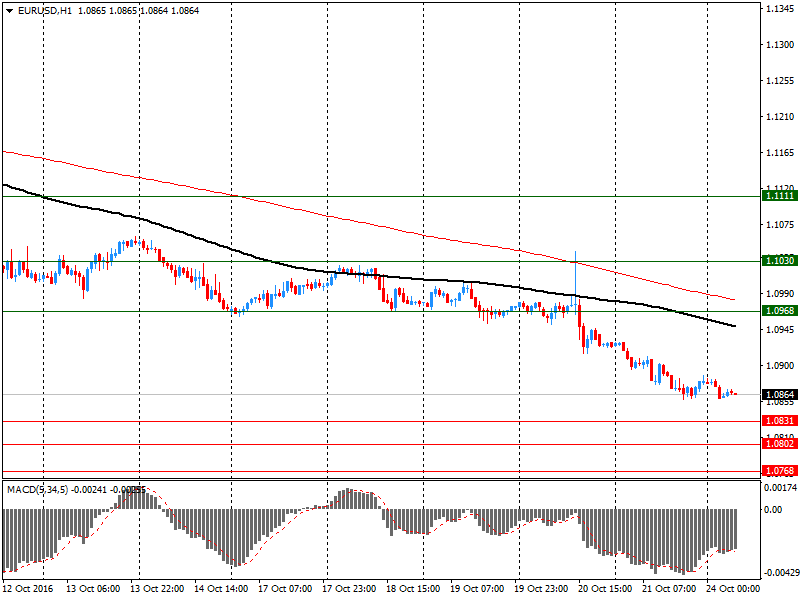Click the MACD scale value 0.00174
Viewport: 800px width, 600px height.
click(780, 488)
